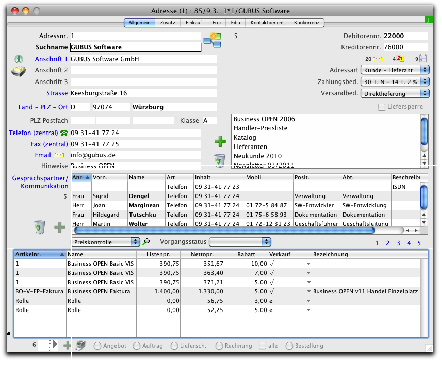
Task: Click the magnifier icon next to Preiskontrolle
Action: 146,242
